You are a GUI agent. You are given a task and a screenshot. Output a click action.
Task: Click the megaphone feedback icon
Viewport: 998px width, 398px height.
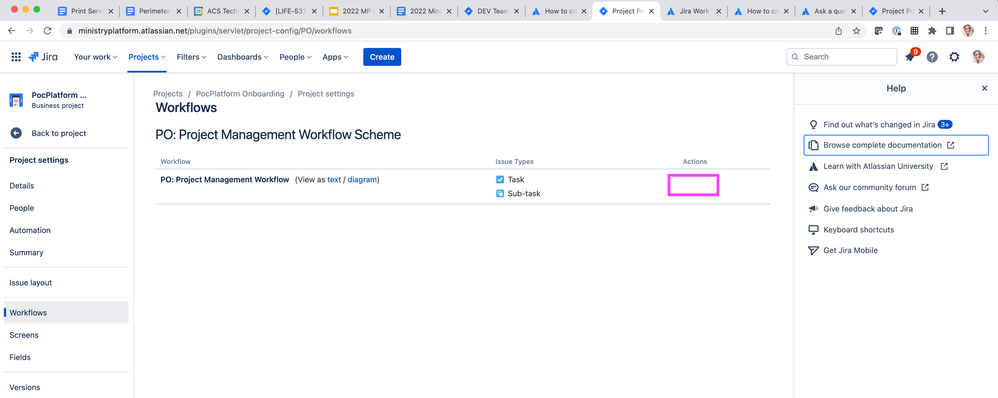tap(813, 209)
